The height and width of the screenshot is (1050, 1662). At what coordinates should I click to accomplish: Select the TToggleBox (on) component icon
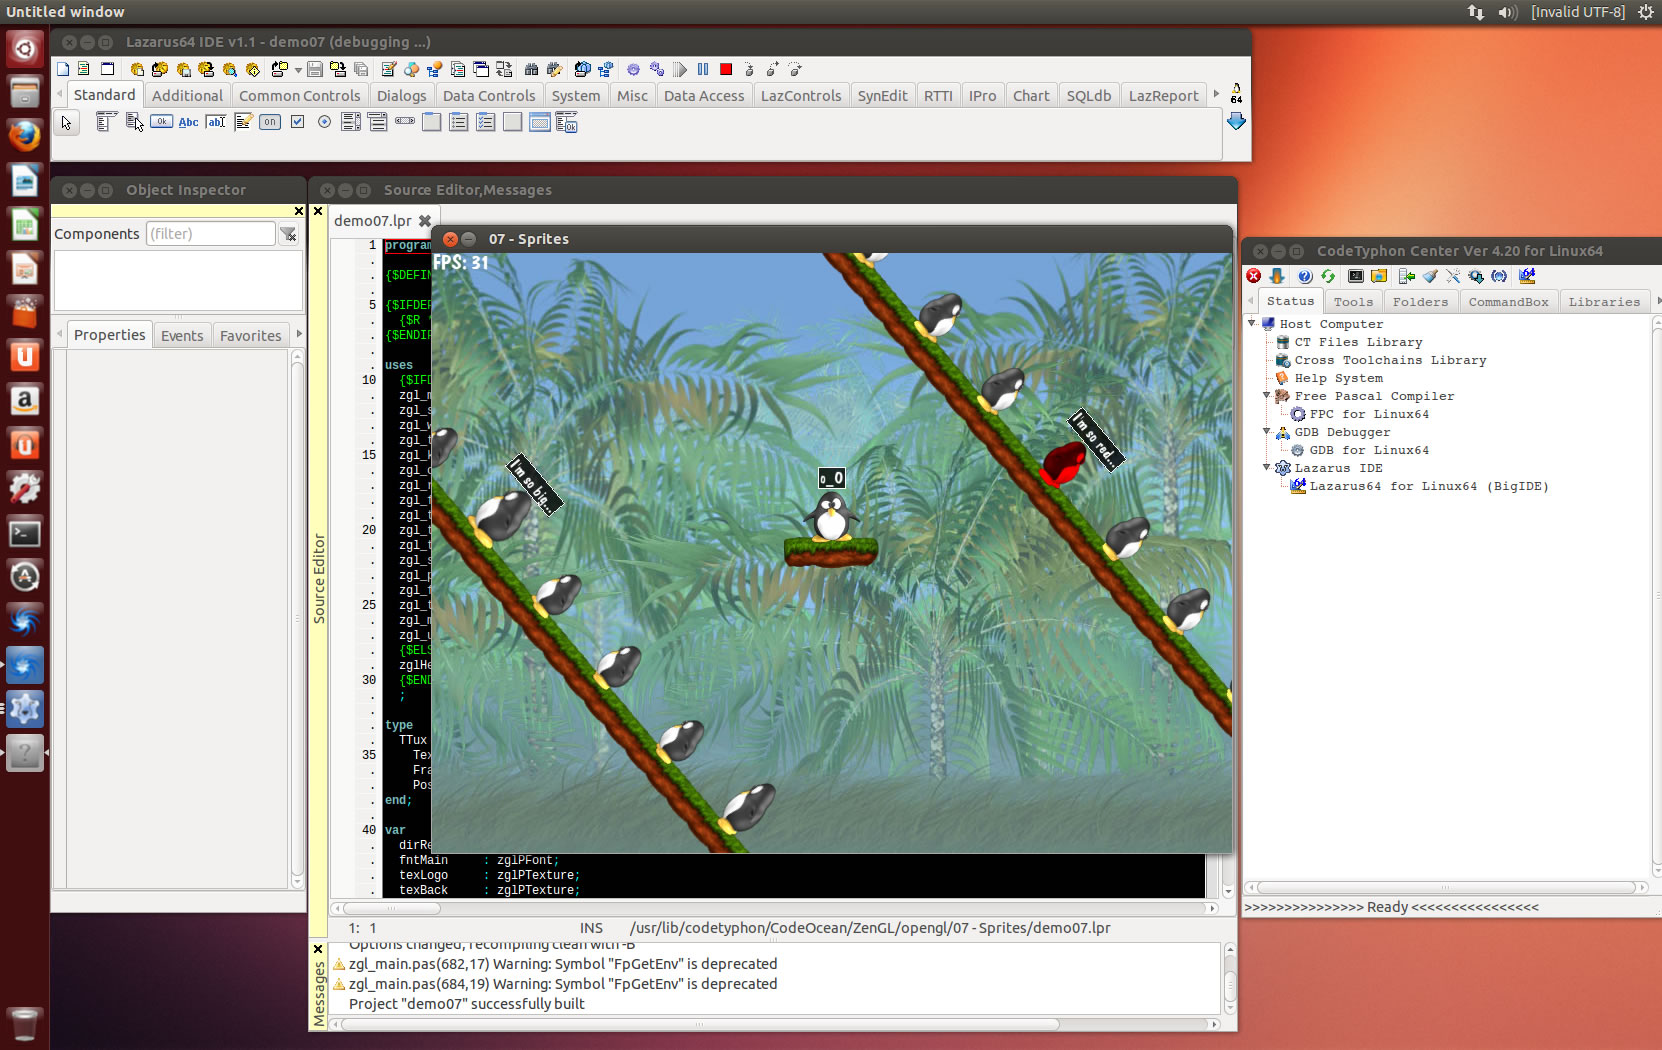[270, 122]
